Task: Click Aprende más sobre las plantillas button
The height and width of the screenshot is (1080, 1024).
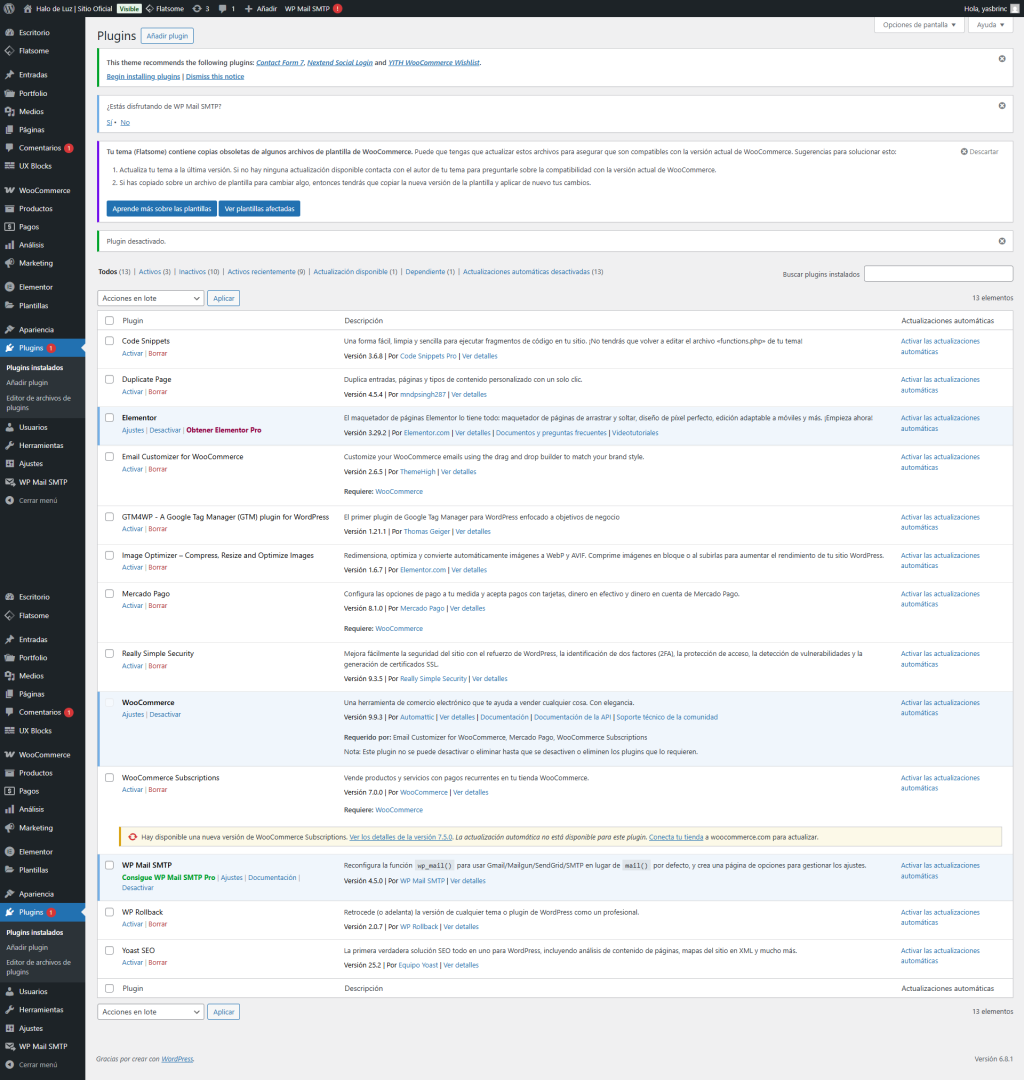Action: pos(162,209)
